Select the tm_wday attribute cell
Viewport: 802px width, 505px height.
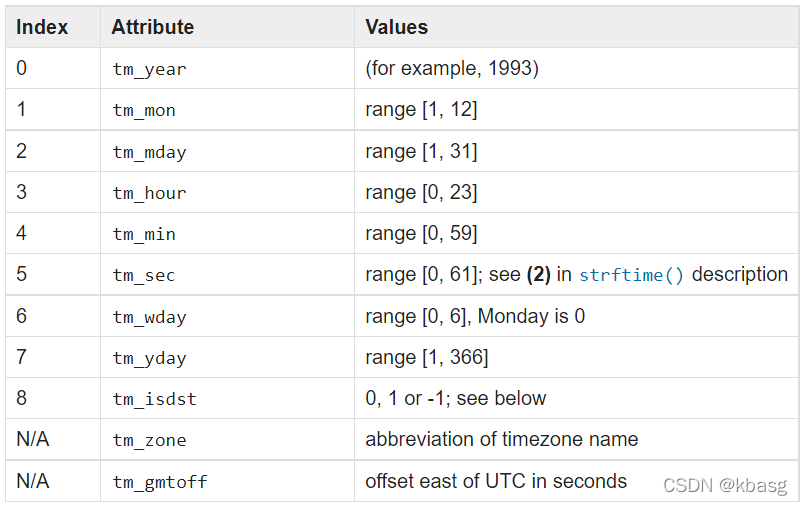(x=149, y=317)
